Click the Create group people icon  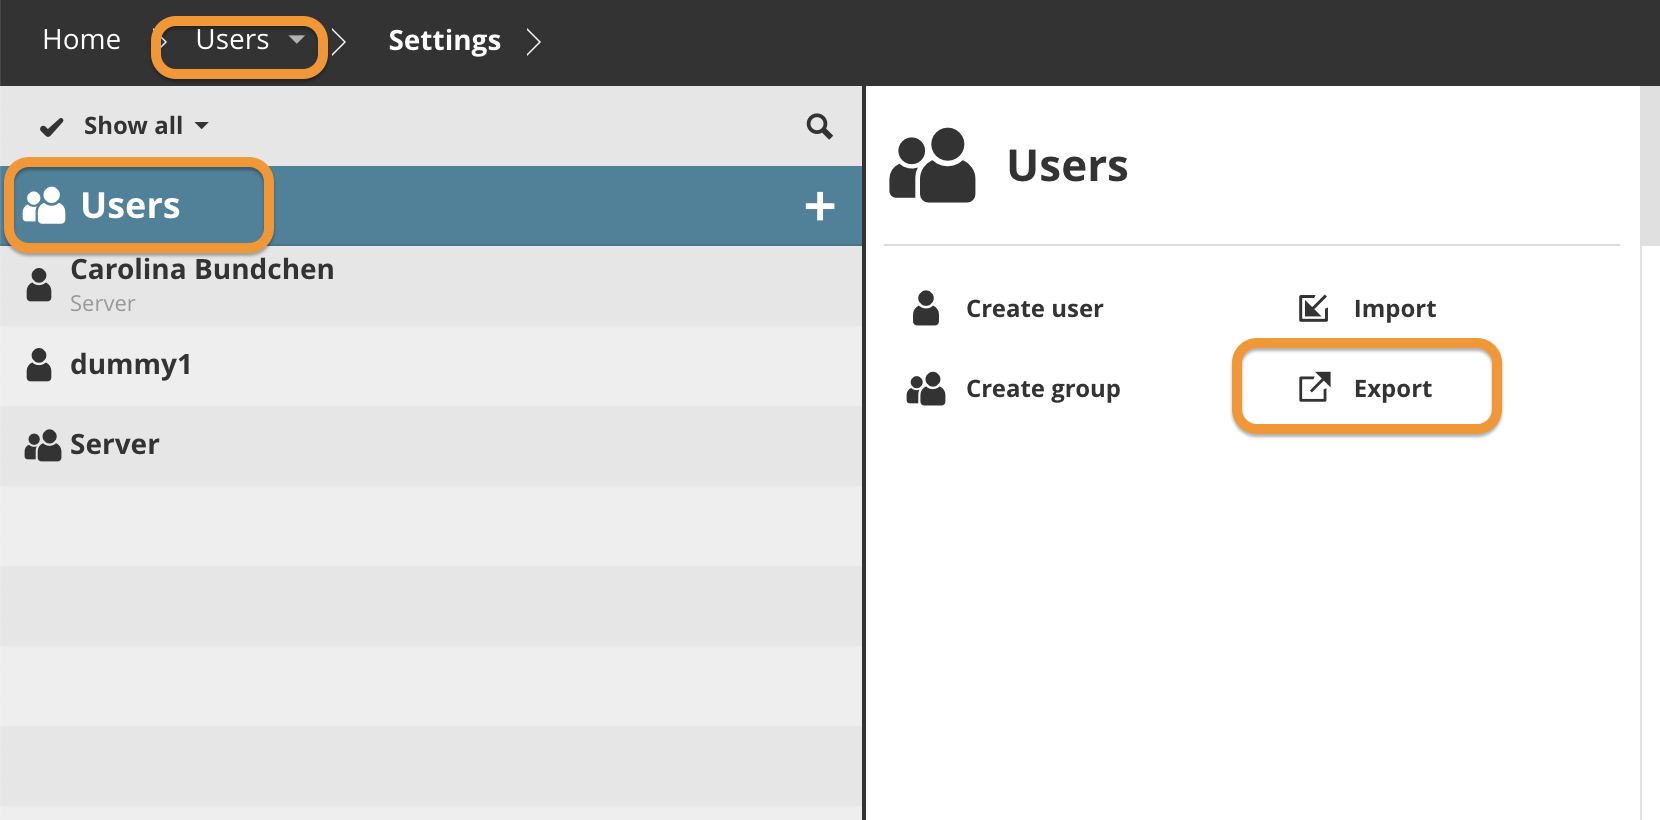click(x=926, y=388)
